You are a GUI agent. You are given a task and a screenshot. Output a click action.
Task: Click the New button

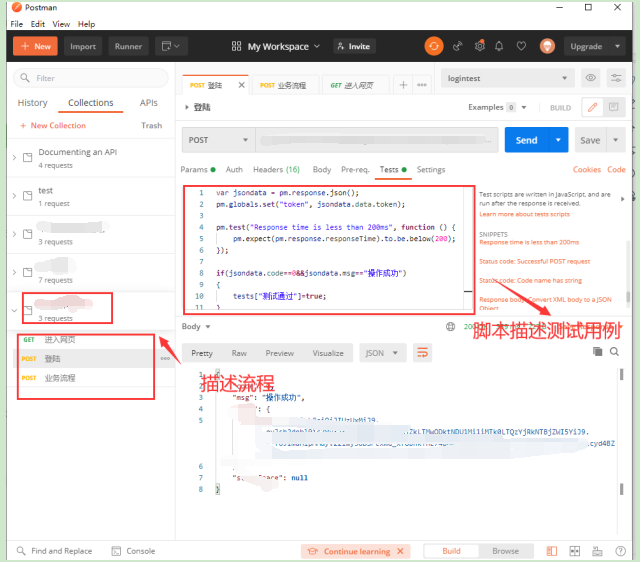click(x=36, y=46)
